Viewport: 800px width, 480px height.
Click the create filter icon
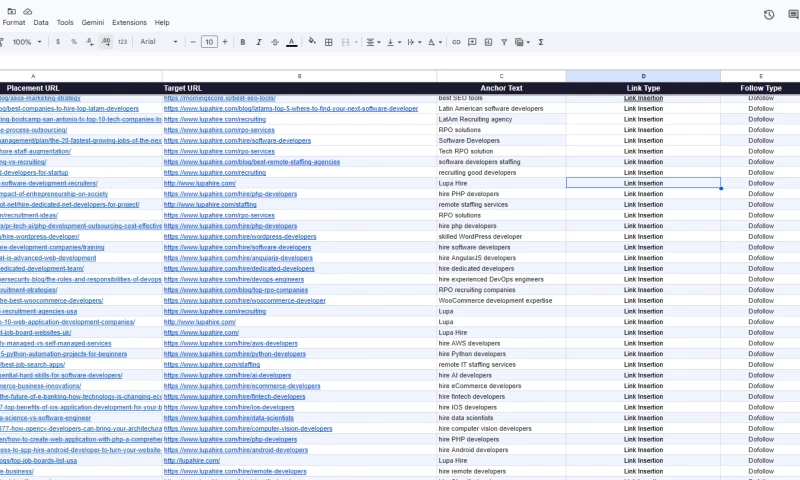click(x=504, y=42)
